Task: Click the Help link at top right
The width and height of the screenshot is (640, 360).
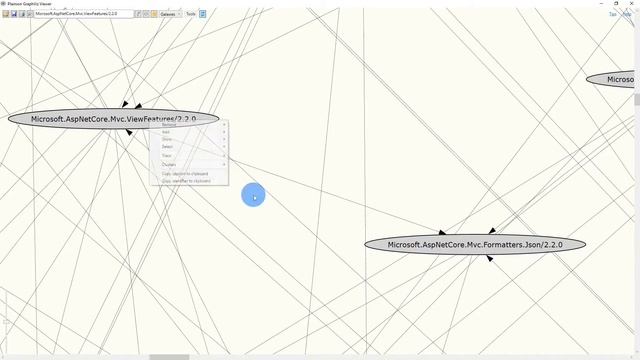Action: click(627, 14)
